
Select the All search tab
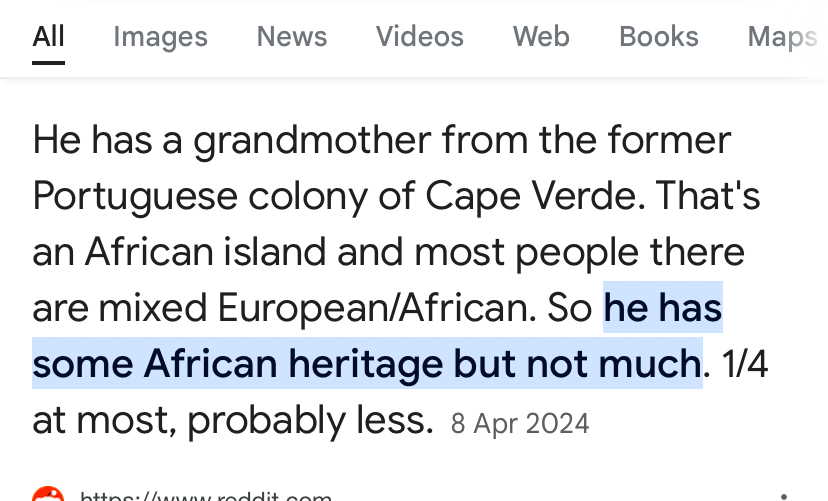pyautogui.click(x=48, y=37)
